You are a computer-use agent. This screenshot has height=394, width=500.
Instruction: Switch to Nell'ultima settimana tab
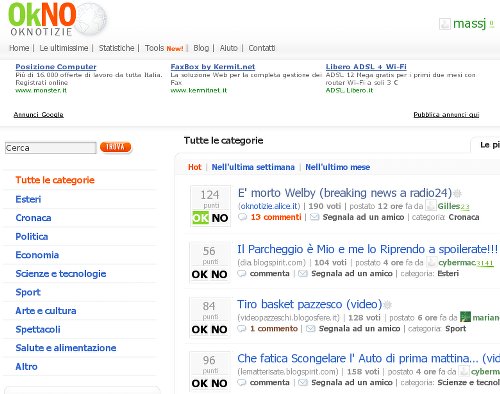click(253, 167)
